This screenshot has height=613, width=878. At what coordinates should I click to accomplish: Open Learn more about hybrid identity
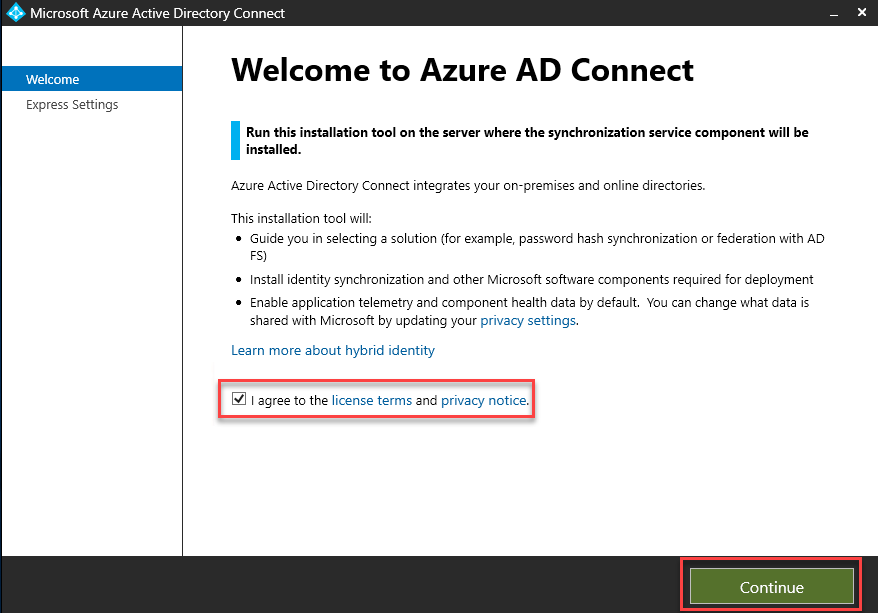333,350
